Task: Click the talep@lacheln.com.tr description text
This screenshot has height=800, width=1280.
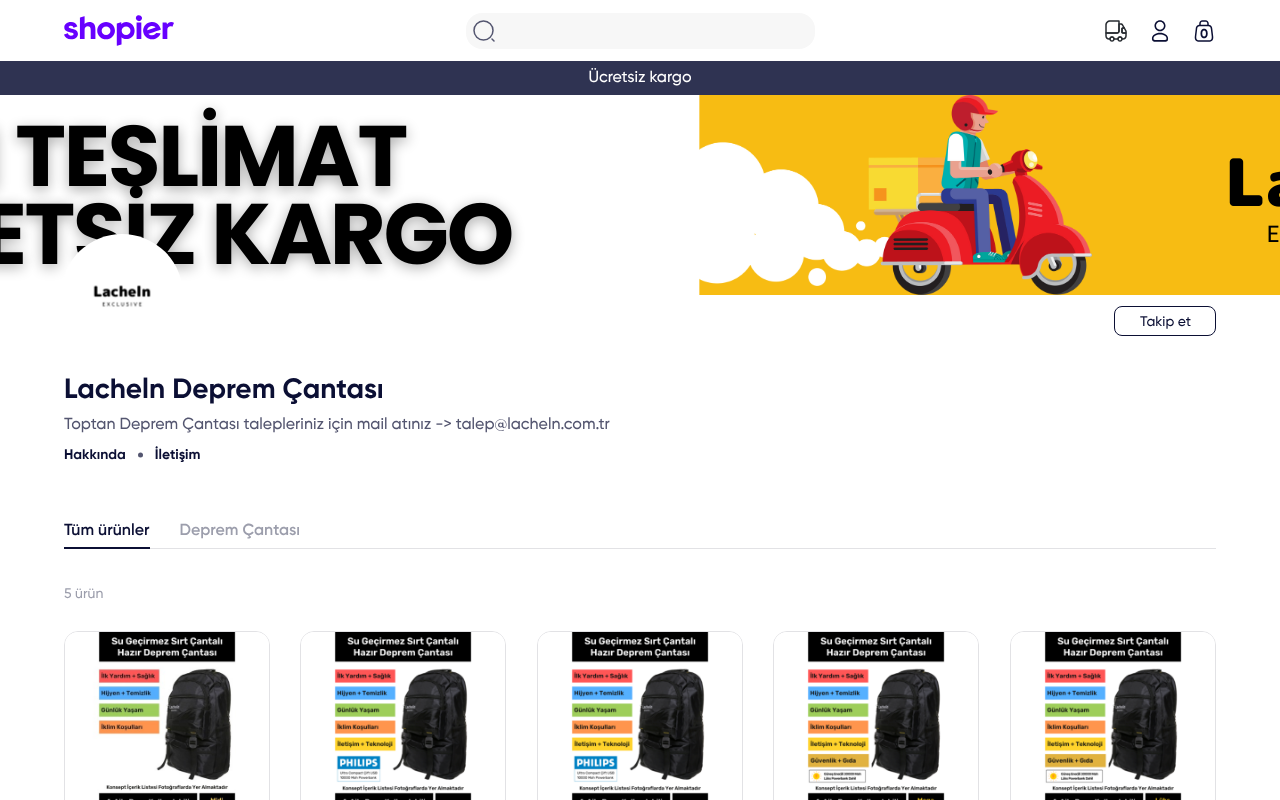Action: click(x=533, y=424)
